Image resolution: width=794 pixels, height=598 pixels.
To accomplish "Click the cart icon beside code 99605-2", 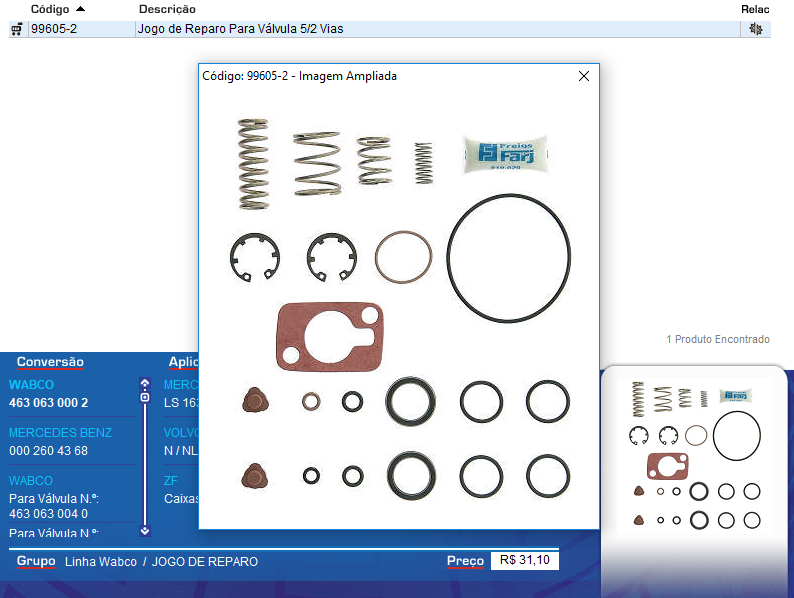I will coord(16,29).
